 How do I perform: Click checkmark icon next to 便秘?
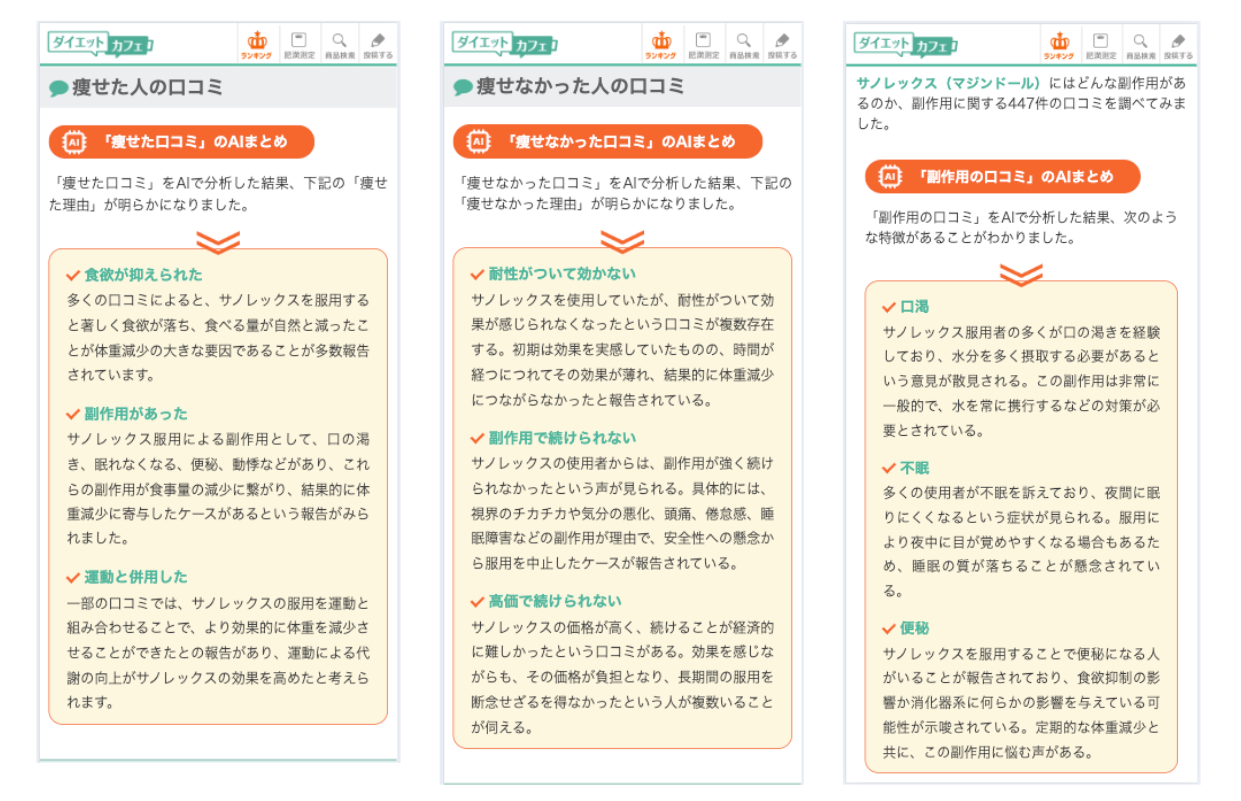coord(889,628)
